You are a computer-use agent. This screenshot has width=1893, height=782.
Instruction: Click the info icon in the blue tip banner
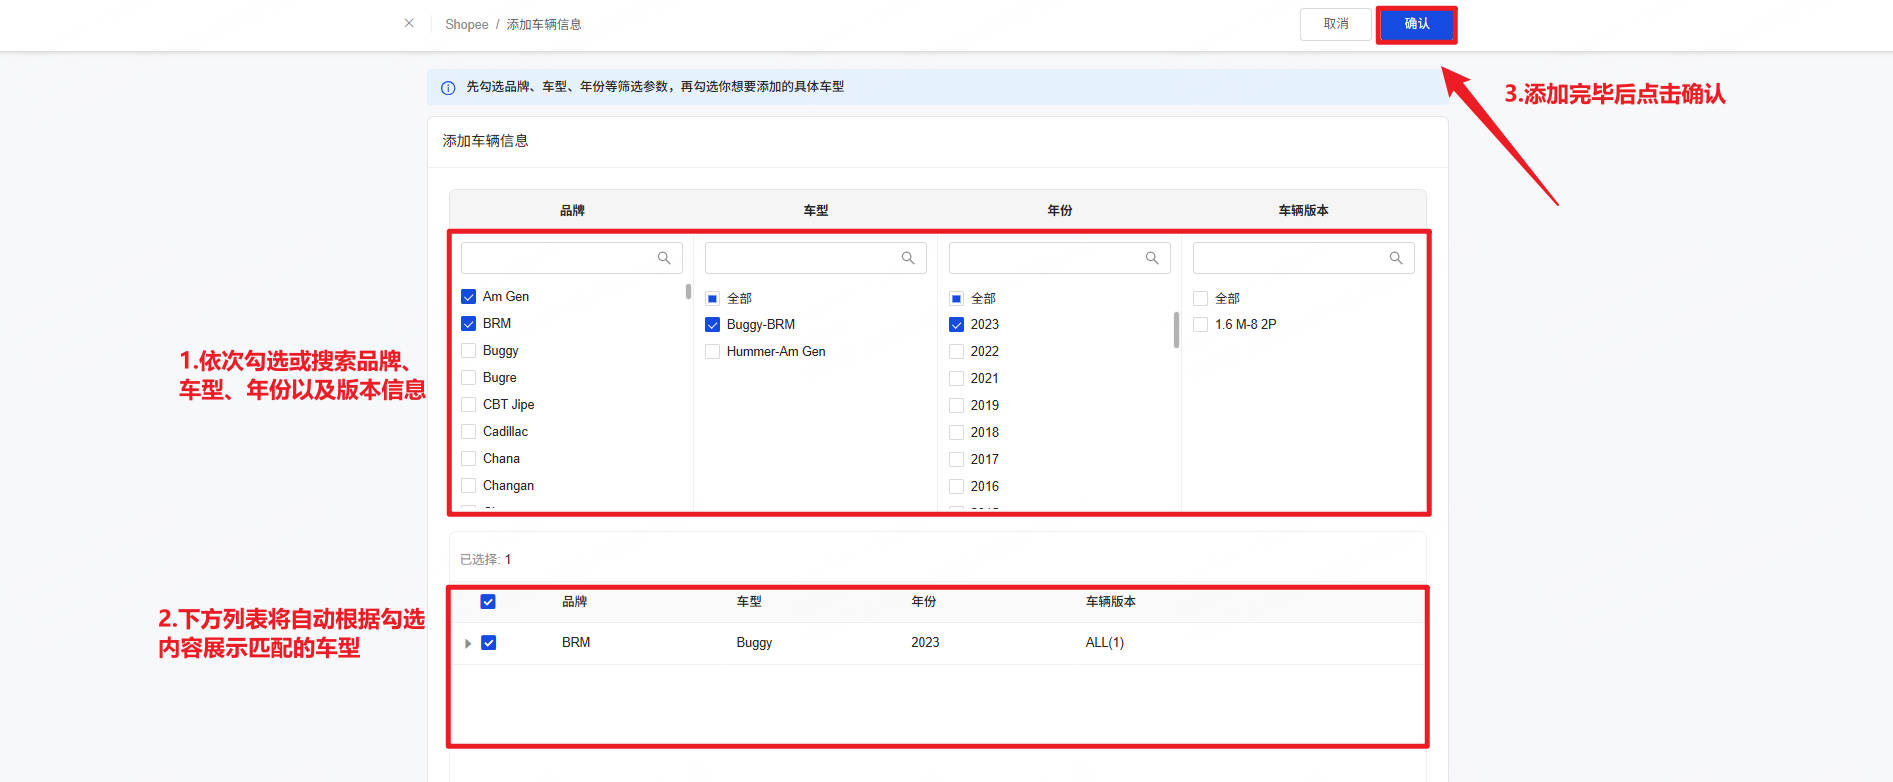coord(448,88)
